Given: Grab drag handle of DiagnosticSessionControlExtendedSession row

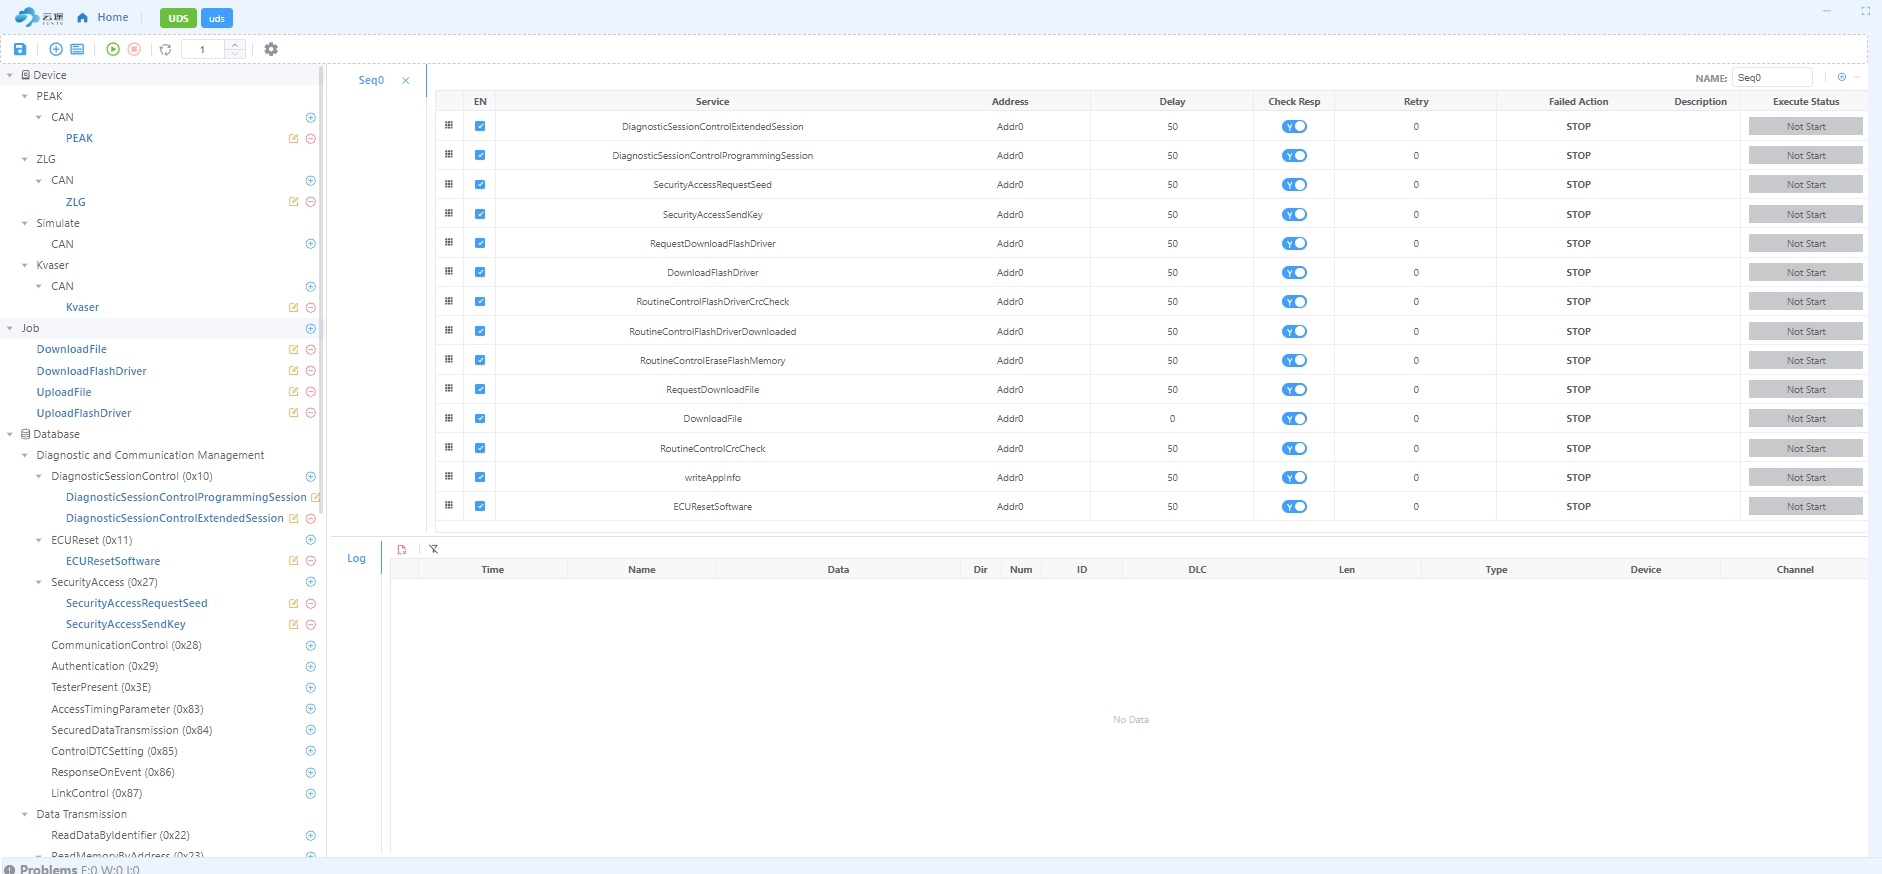Looking at the screenshot, I should click(449, 126).
